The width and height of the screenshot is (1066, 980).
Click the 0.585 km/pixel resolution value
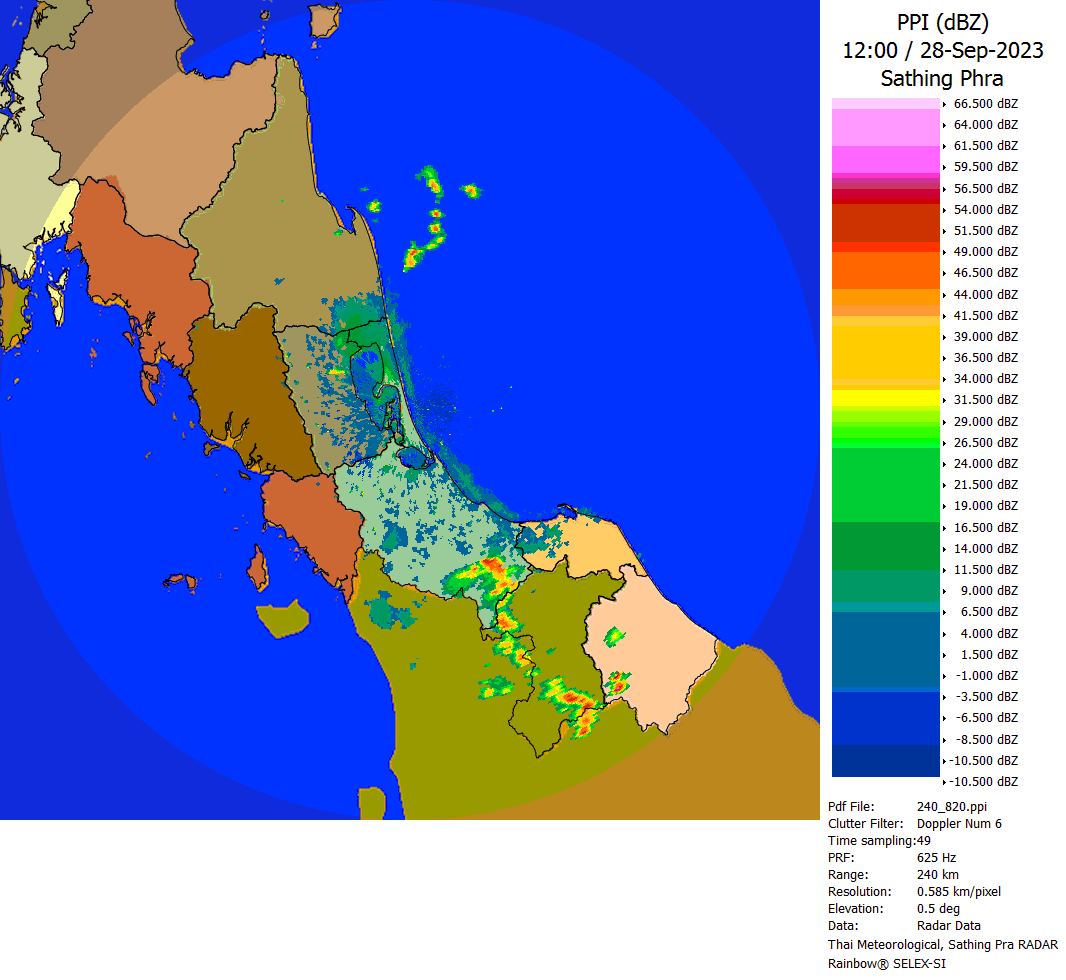958,892
